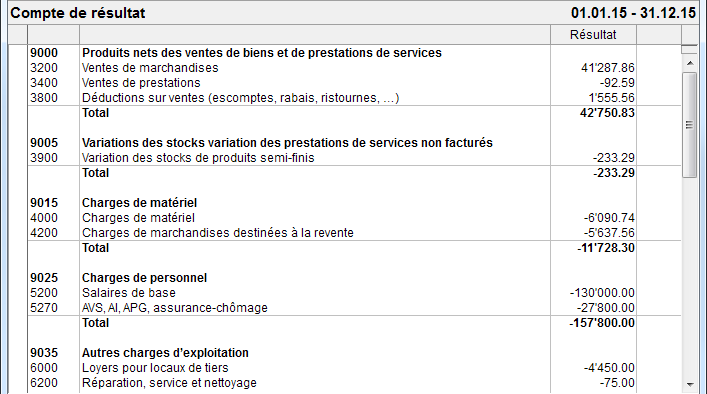
Task: Click the 5270 AVS, AI, APG row
Action: pyautogui.click(x=354, y=308)
